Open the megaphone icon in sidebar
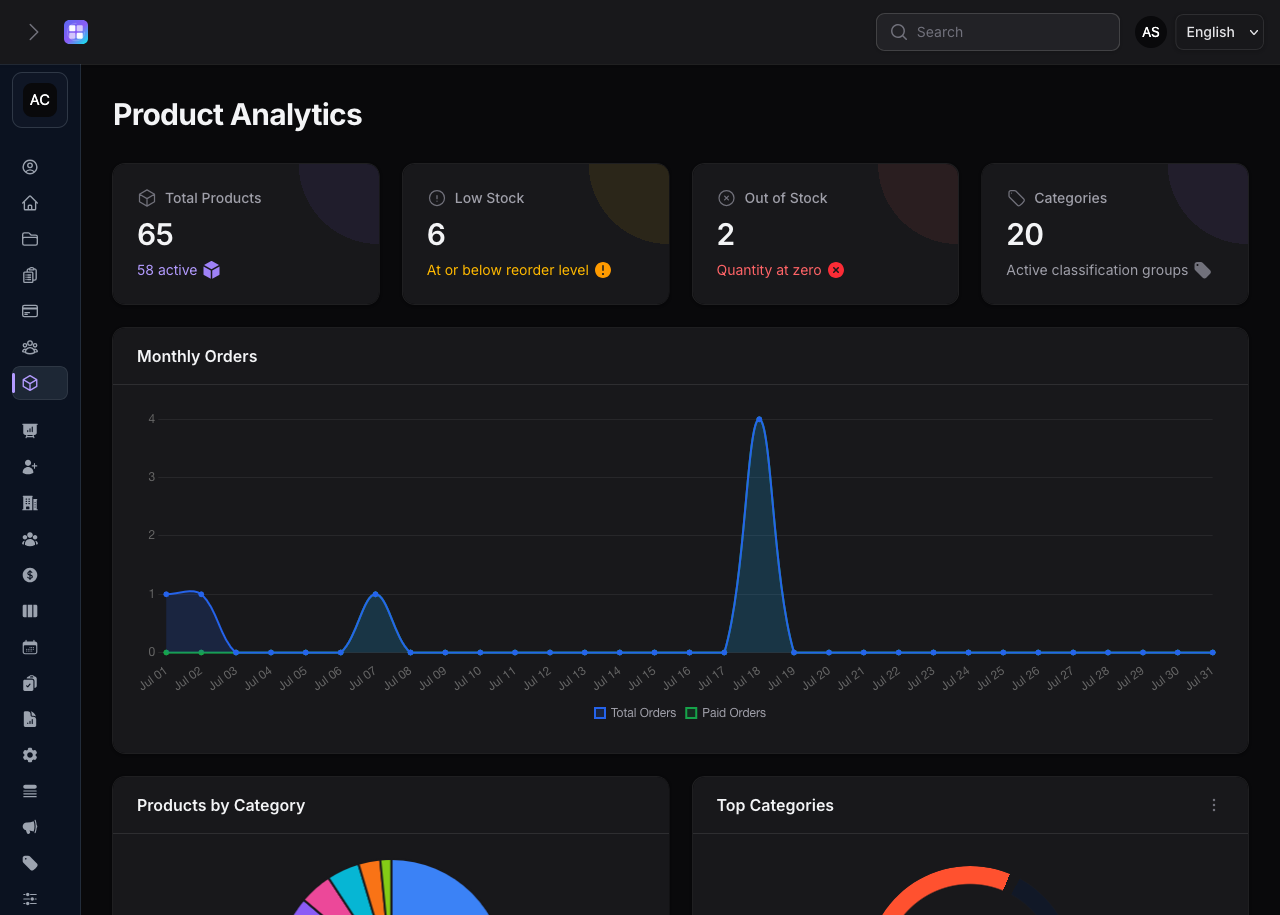This screenshot has width=1280, height=915. pyautogui.click(x=30, y=827)
